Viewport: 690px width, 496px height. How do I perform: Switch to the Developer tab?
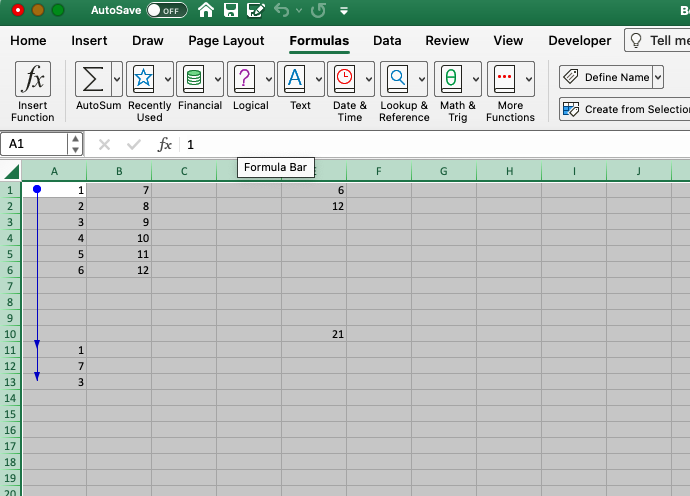click(580, 40)
